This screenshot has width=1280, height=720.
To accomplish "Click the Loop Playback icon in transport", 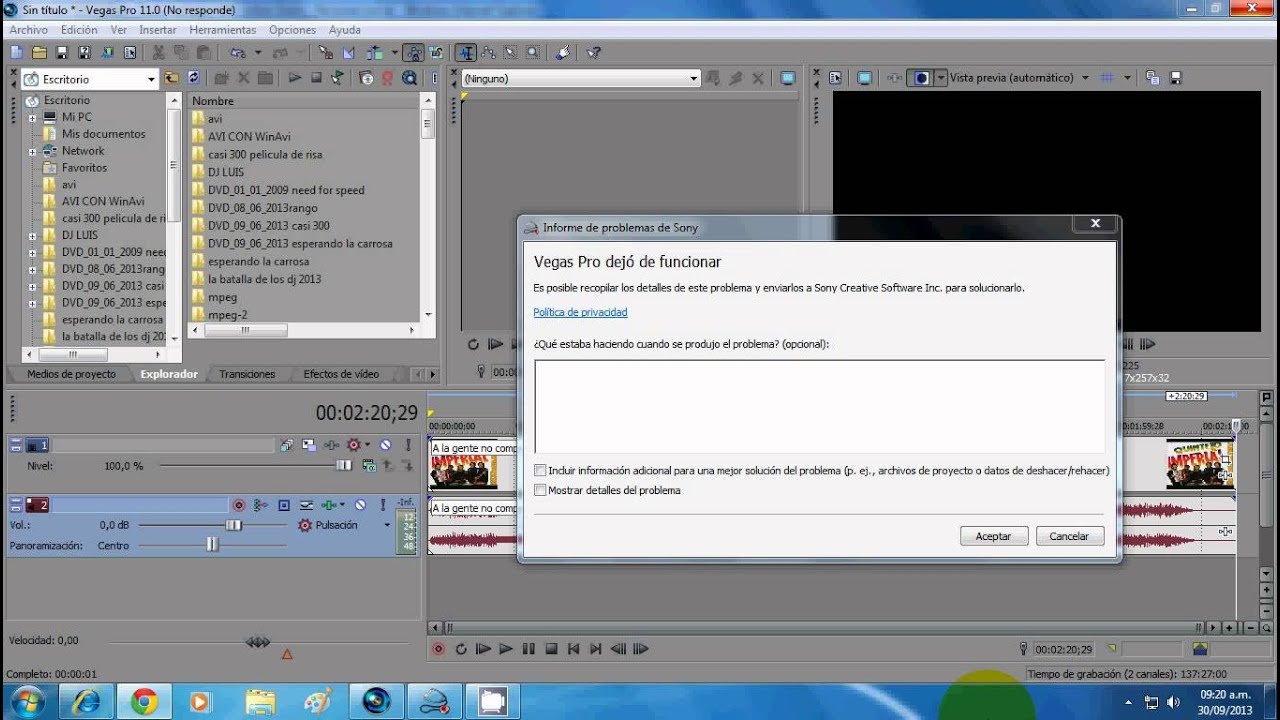I will [x=461, y=649].
